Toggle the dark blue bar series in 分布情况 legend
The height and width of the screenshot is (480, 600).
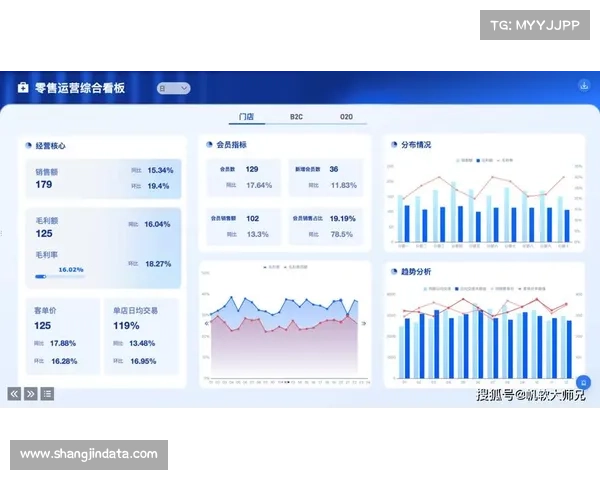(x=484, y=160)
